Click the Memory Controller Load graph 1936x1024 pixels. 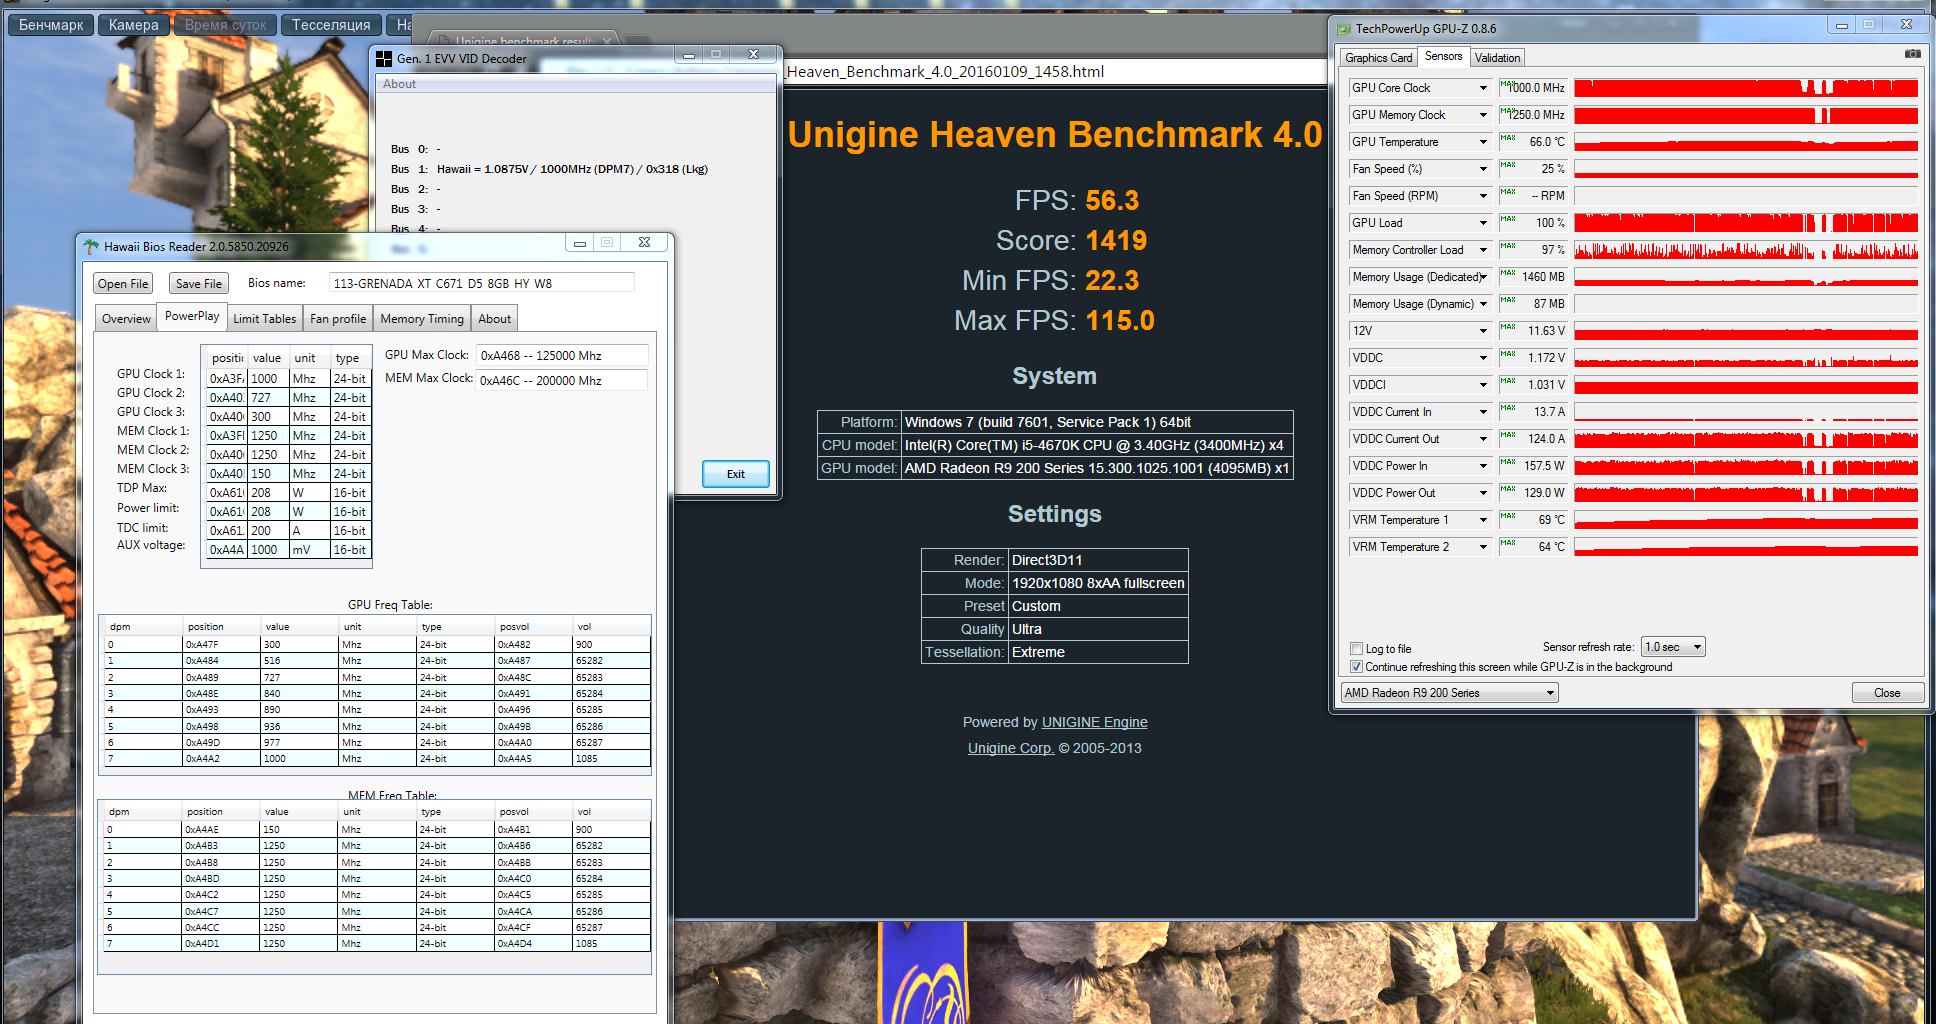coord(1746,250)
